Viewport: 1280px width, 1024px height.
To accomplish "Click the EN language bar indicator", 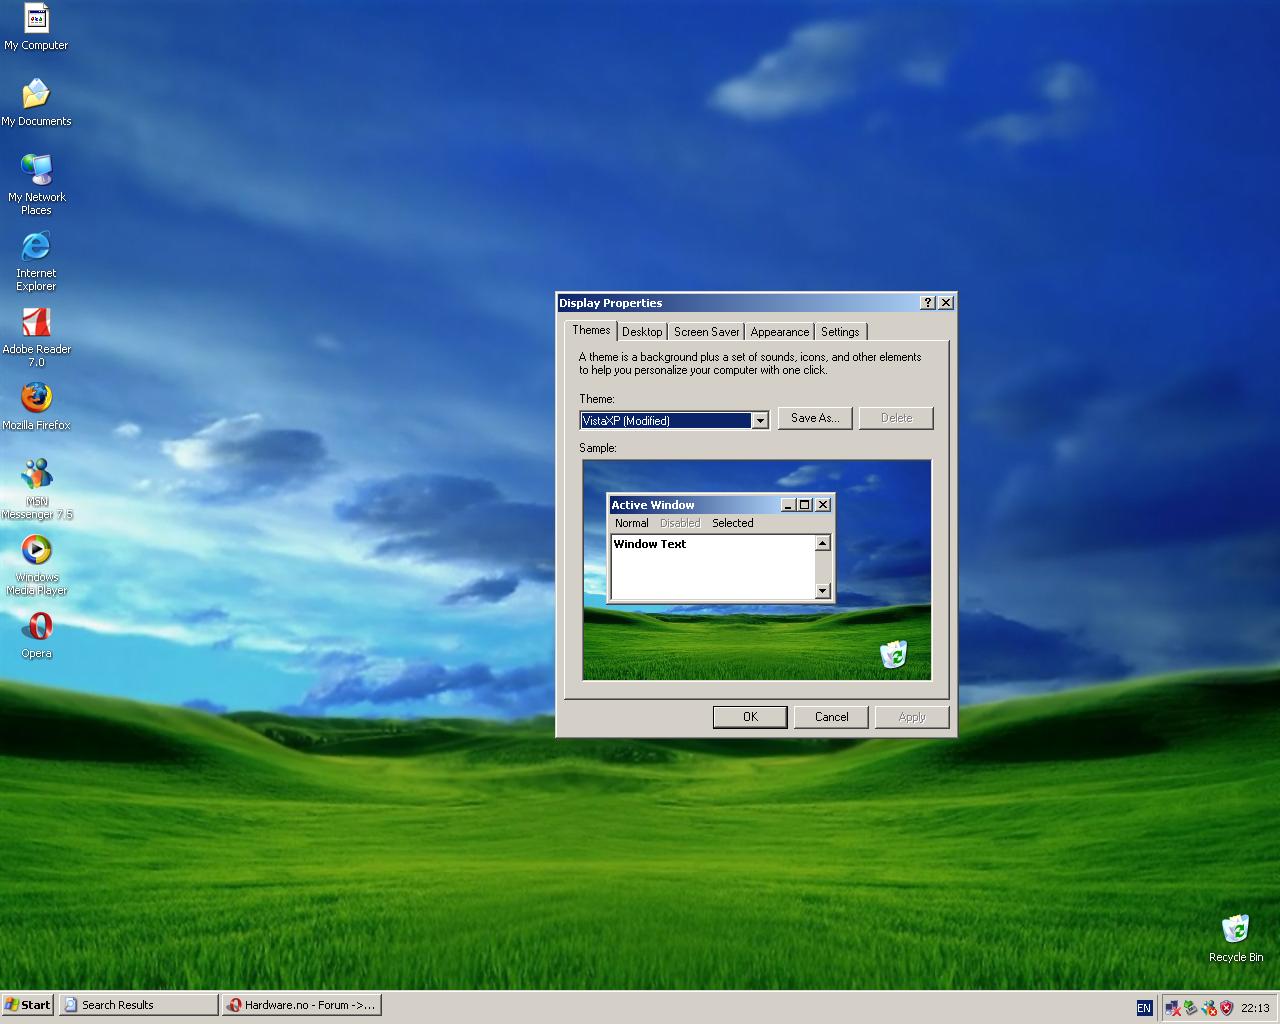I will [1144, 1008].
